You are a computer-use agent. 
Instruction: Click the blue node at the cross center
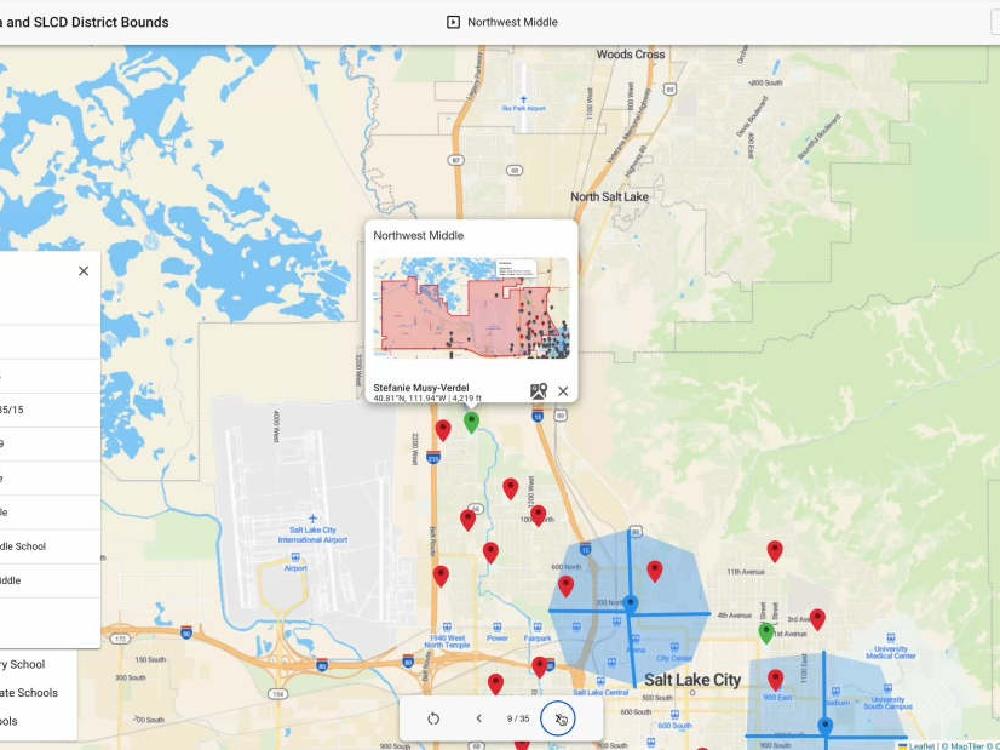pyautogui.click(x=630, y=603)
